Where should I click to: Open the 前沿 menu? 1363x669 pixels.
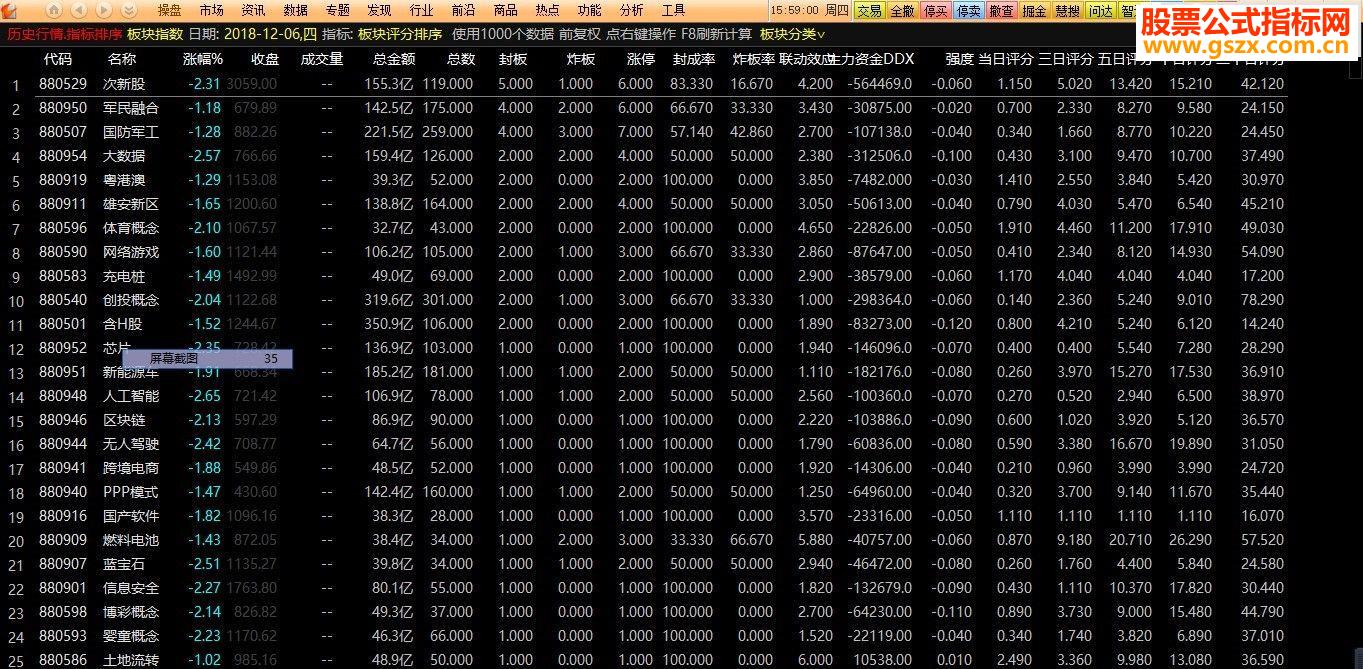coord(464,10)
